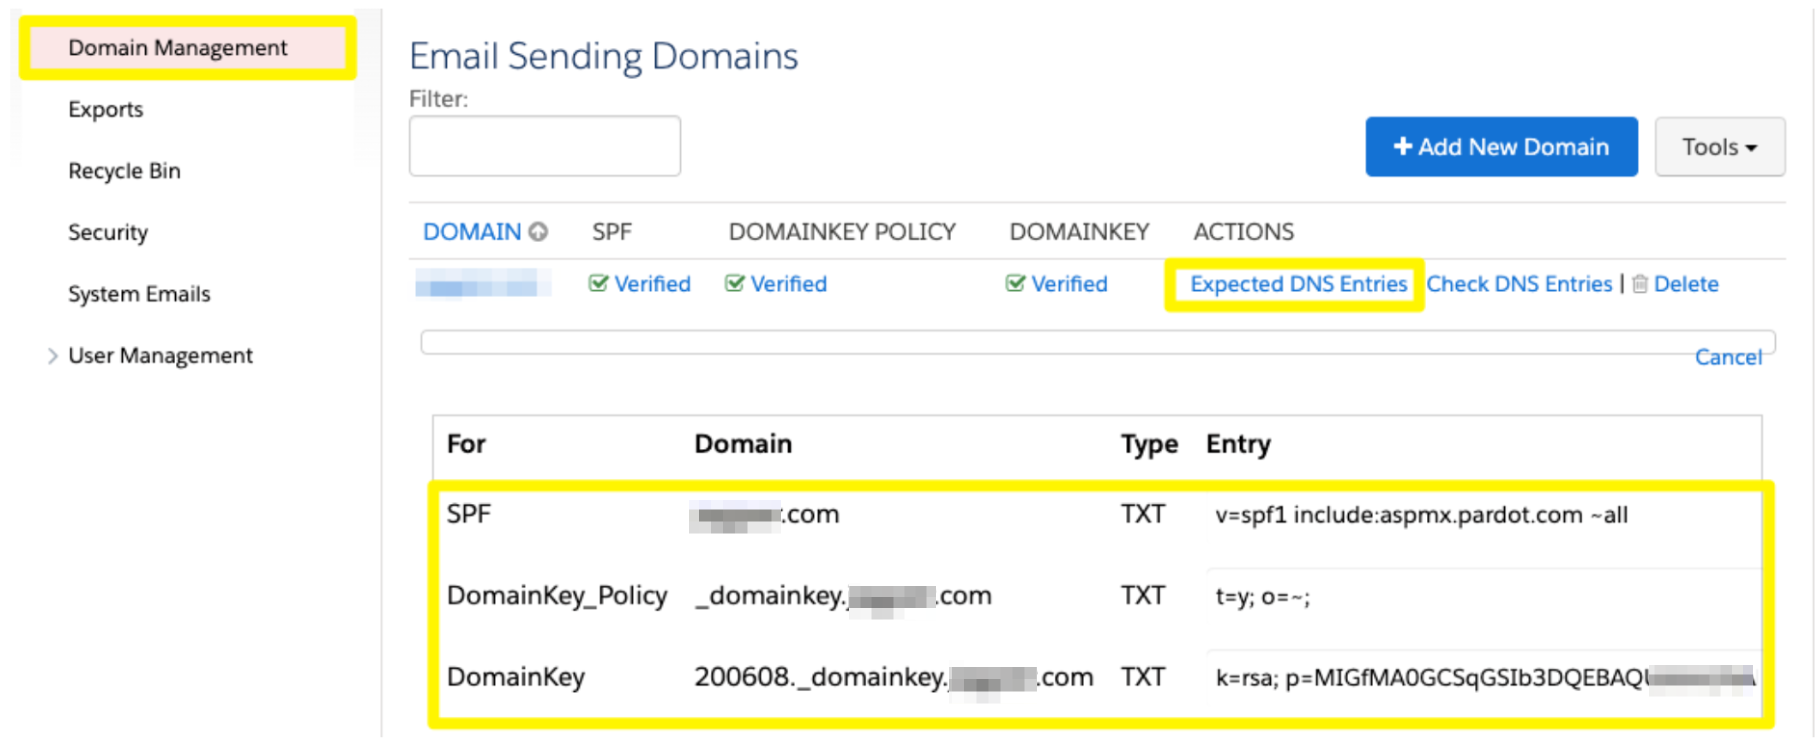Open Expected DNS Entries link

pos(1298,284)
